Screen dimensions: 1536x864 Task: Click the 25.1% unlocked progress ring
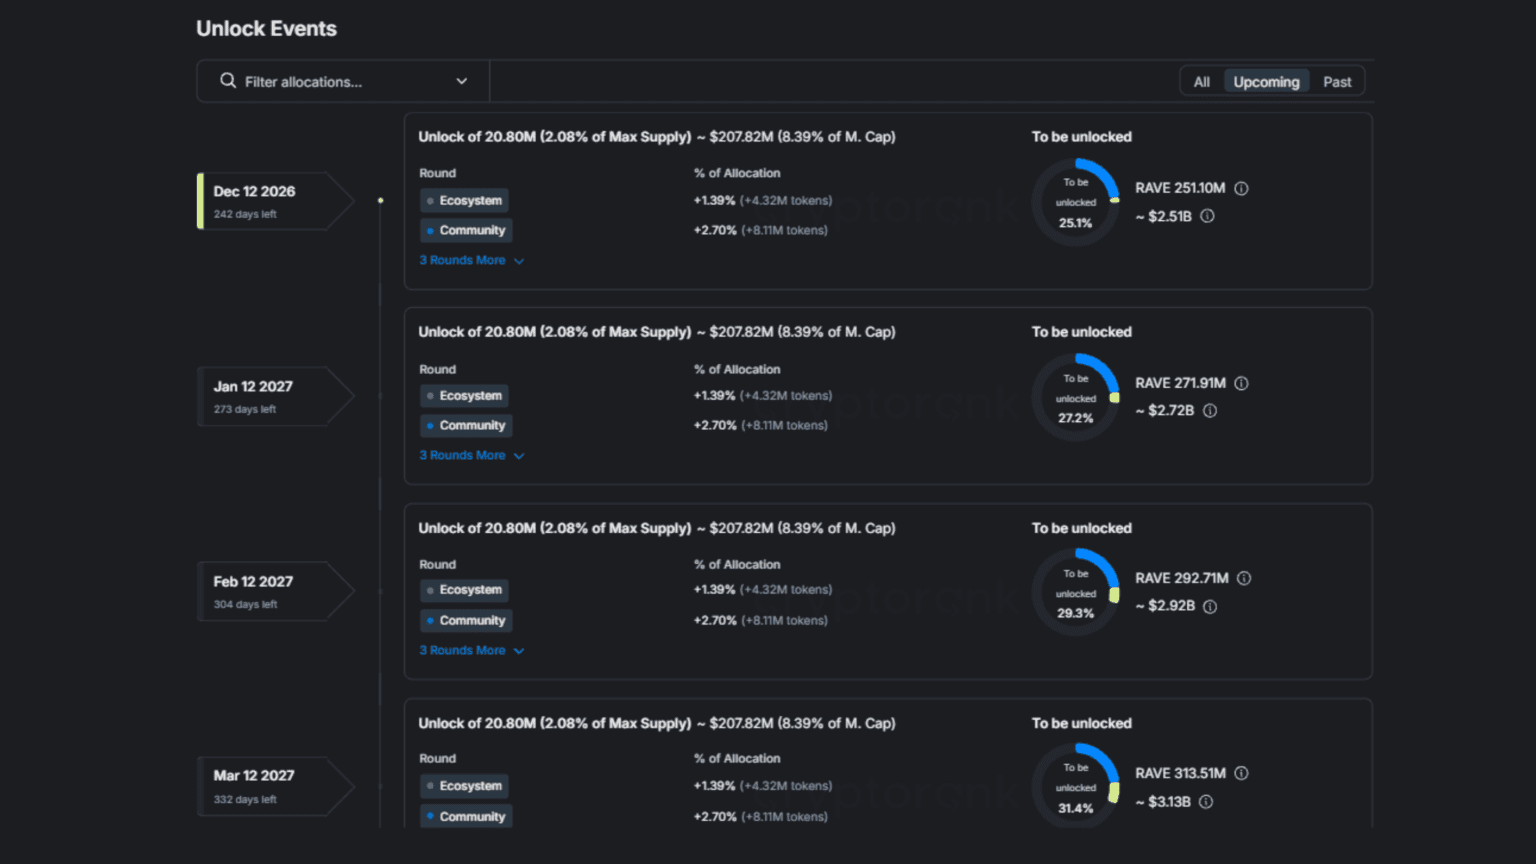point(1076,203)
